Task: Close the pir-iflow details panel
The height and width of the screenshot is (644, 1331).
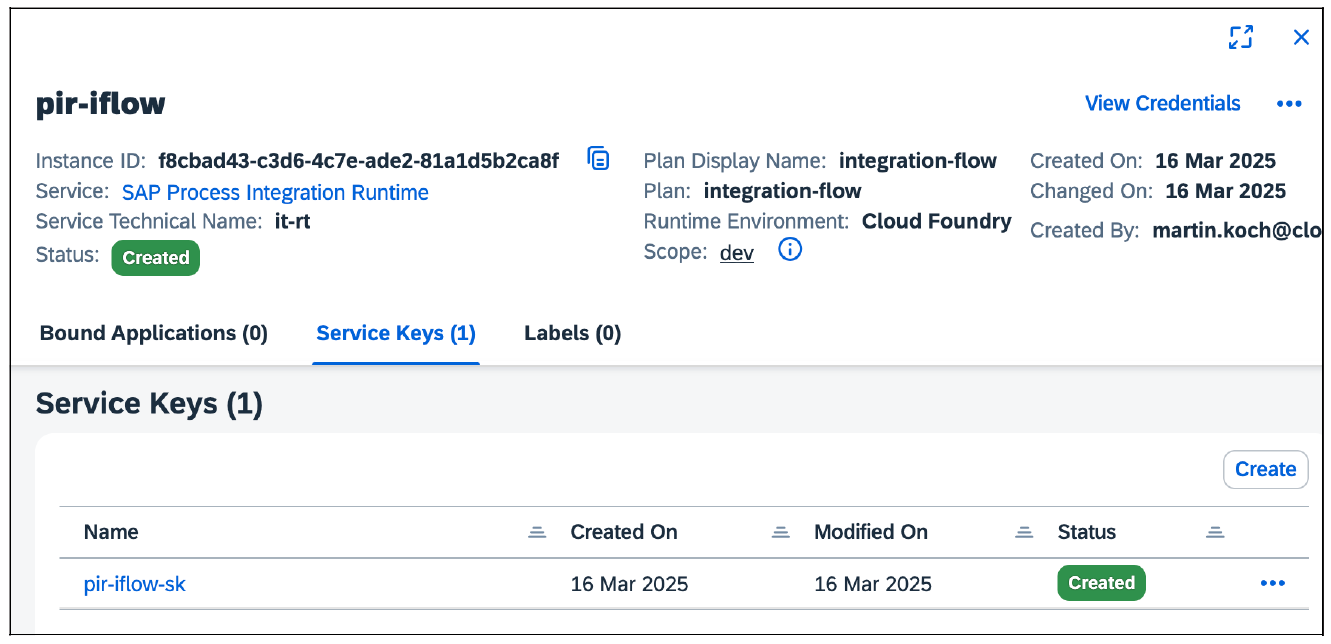Action: click(x=1301, y=38)
